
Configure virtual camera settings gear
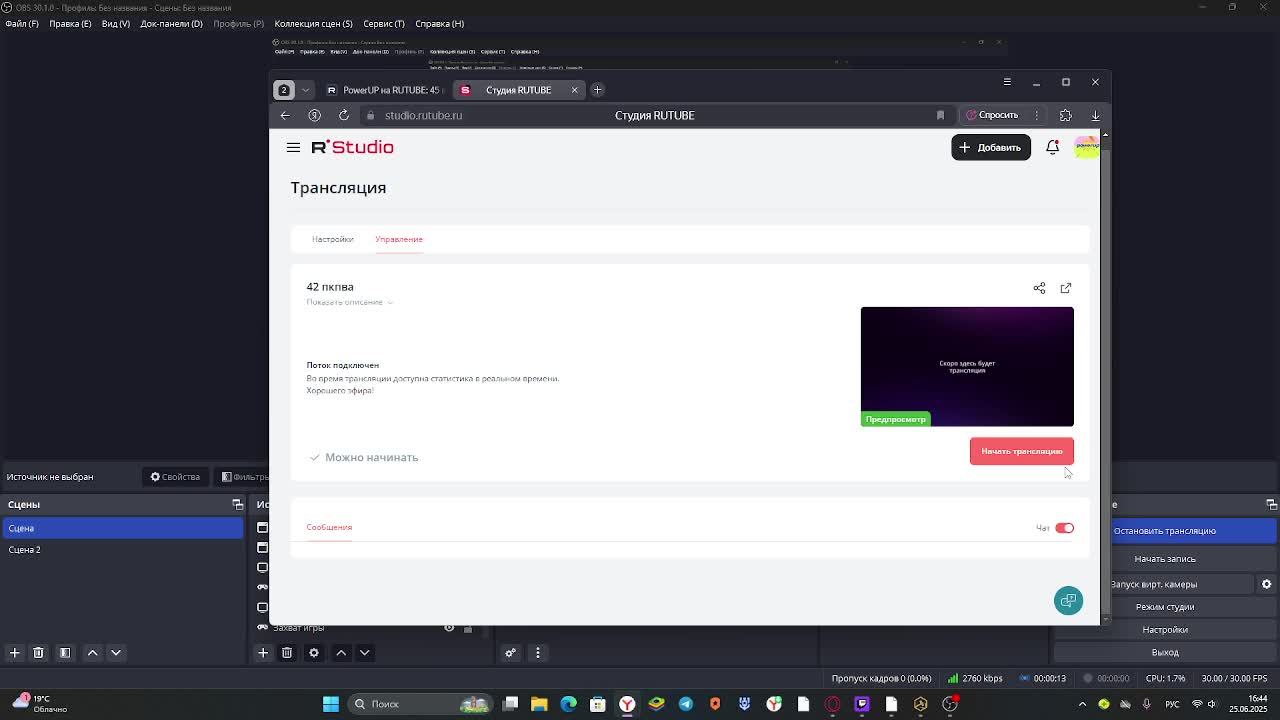click(1266, 584)
